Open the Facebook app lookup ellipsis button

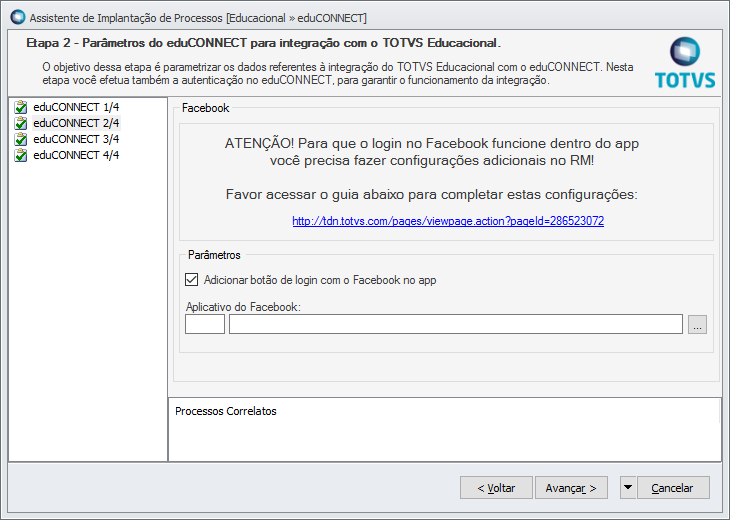point(698,324)
